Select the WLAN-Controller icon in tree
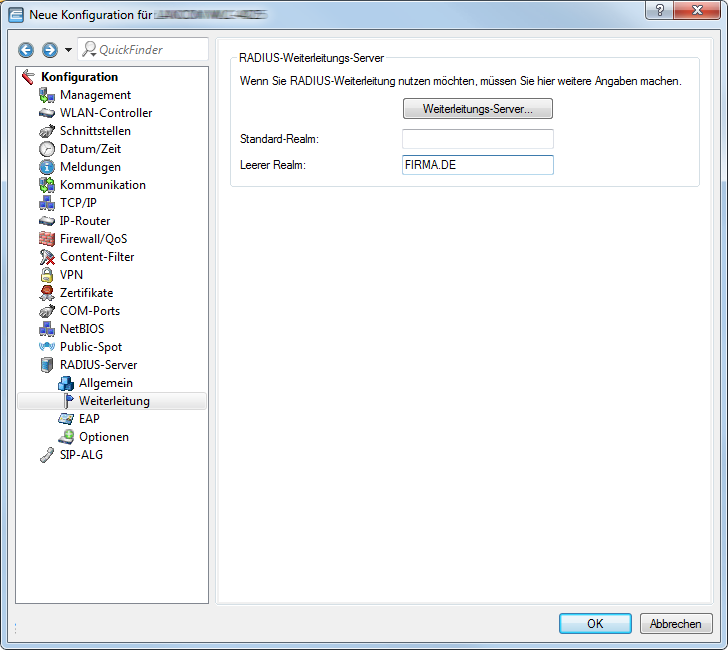The image size is (728, 650). click(46, 113)
